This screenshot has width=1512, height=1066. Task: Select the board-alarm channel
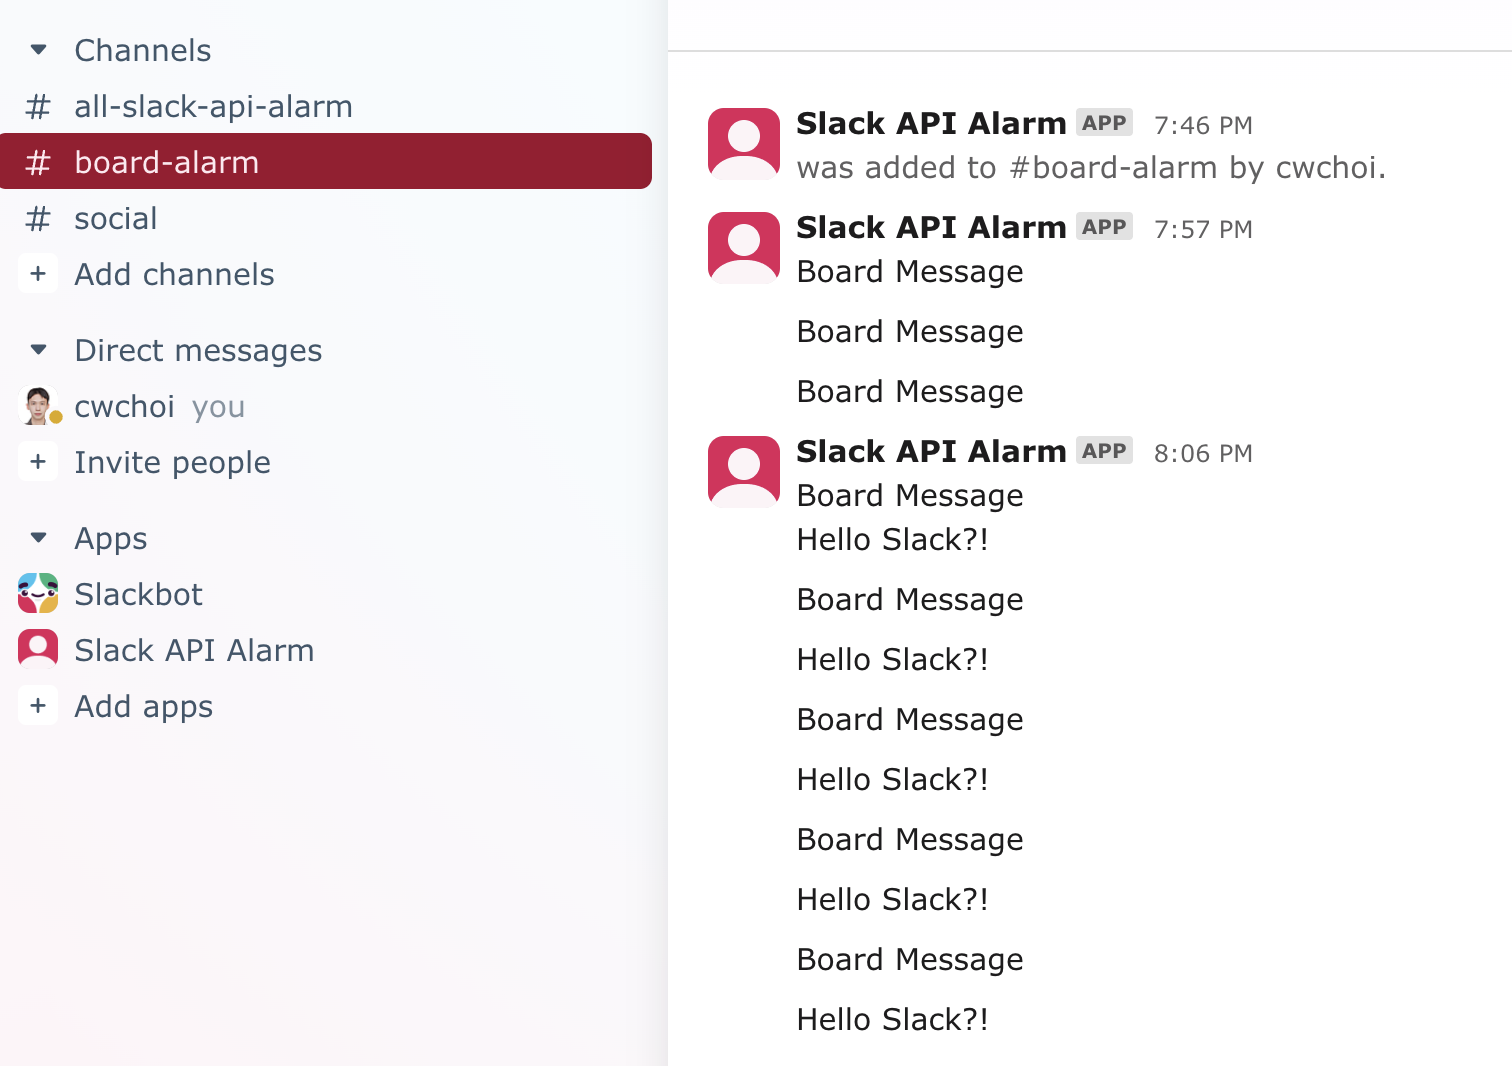point(326,161)
